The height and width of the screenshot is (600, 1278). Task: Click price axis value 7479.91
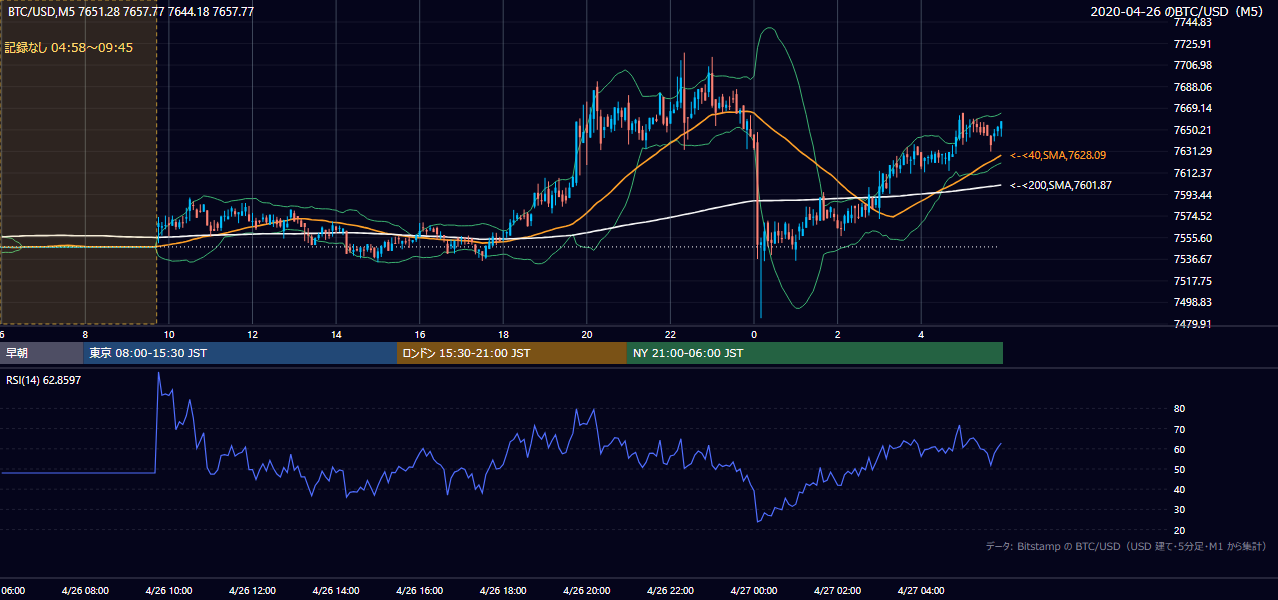(1193, 324)
